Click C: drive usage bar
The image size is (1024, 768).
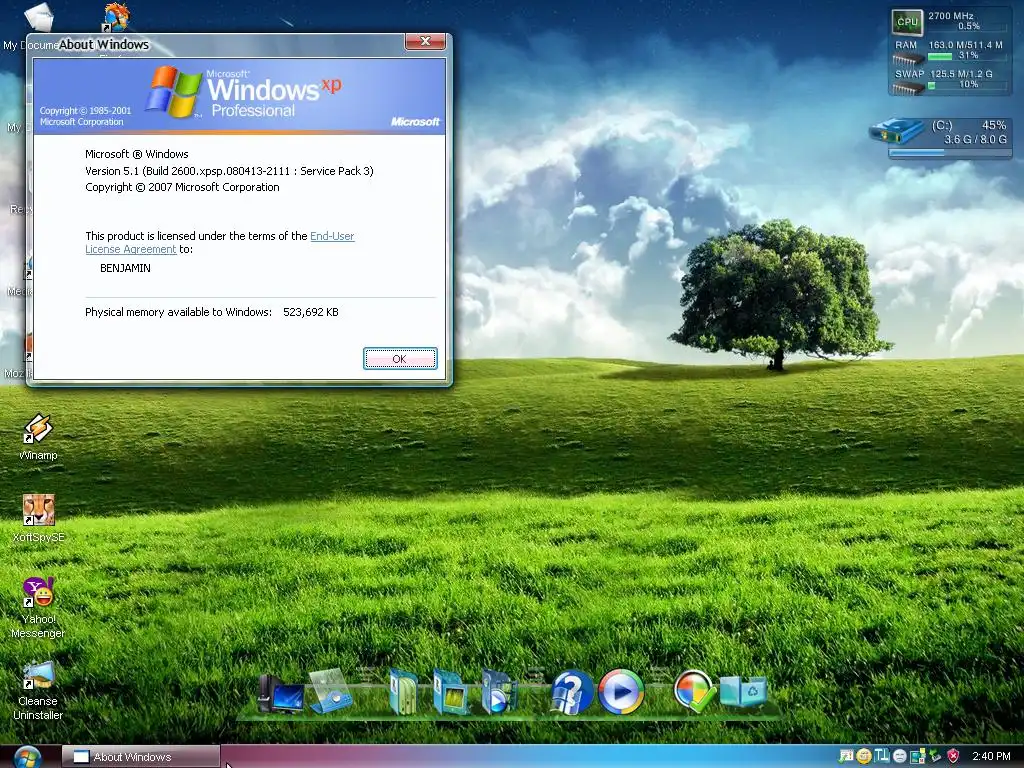[x=950, y=153]
